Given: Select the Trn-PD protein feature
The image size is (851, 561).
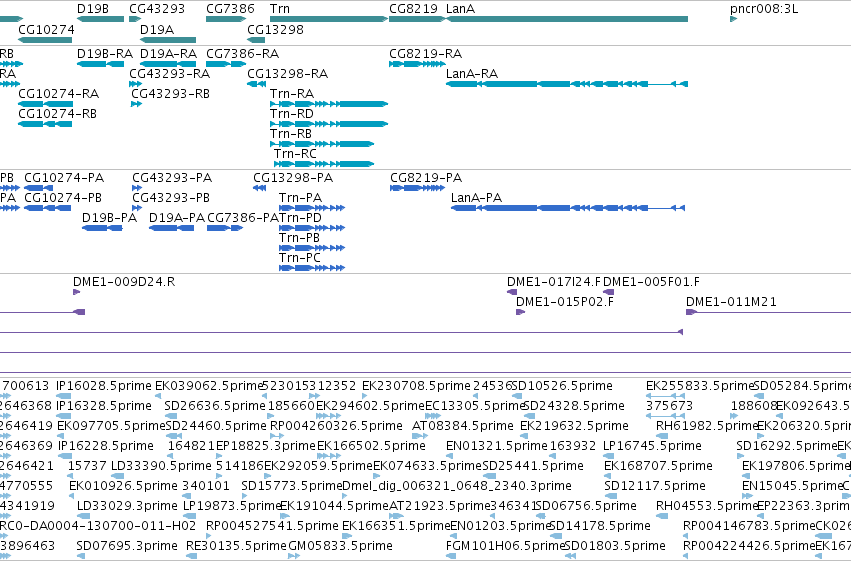Looking at the screenshot, I should pyautogui.click(x=312, y=228).
